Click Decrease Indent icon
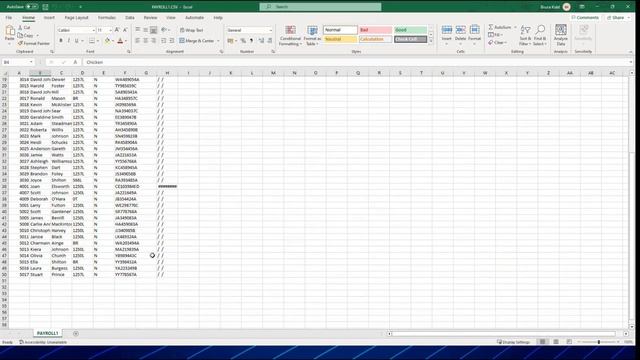The image size is (640, 360). click(x=164, y=41)
